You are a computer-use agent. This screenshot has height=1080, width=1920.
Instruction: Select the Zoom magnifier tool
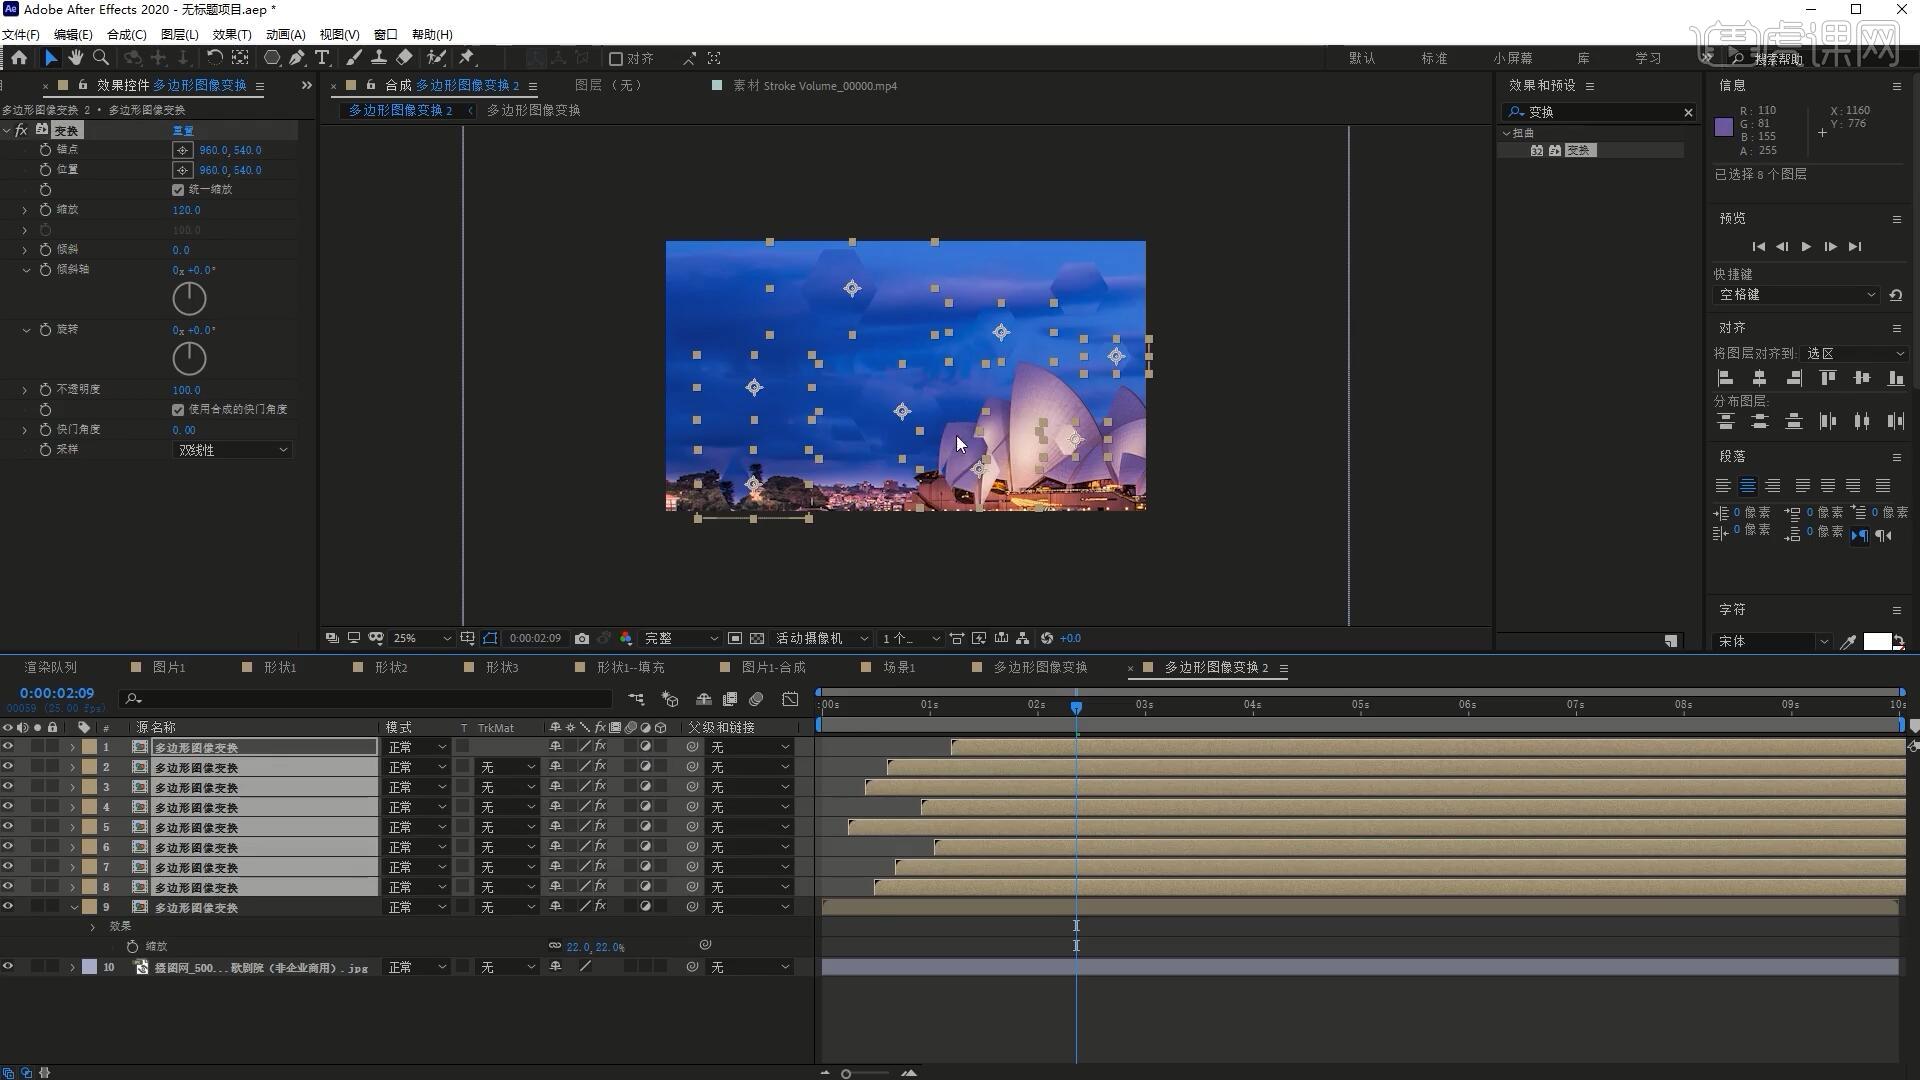tap(101, 58)
